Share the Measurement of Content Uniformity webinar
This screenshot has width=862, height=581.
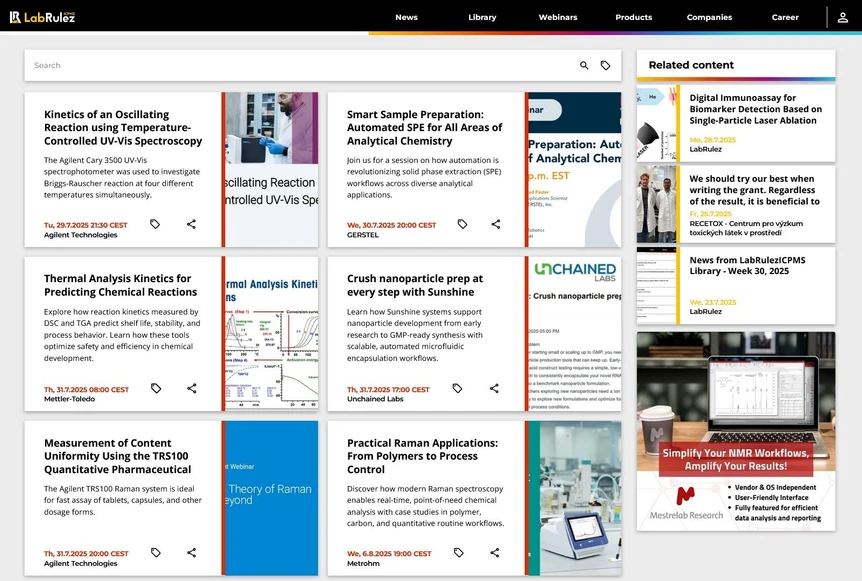coord(191,552)
